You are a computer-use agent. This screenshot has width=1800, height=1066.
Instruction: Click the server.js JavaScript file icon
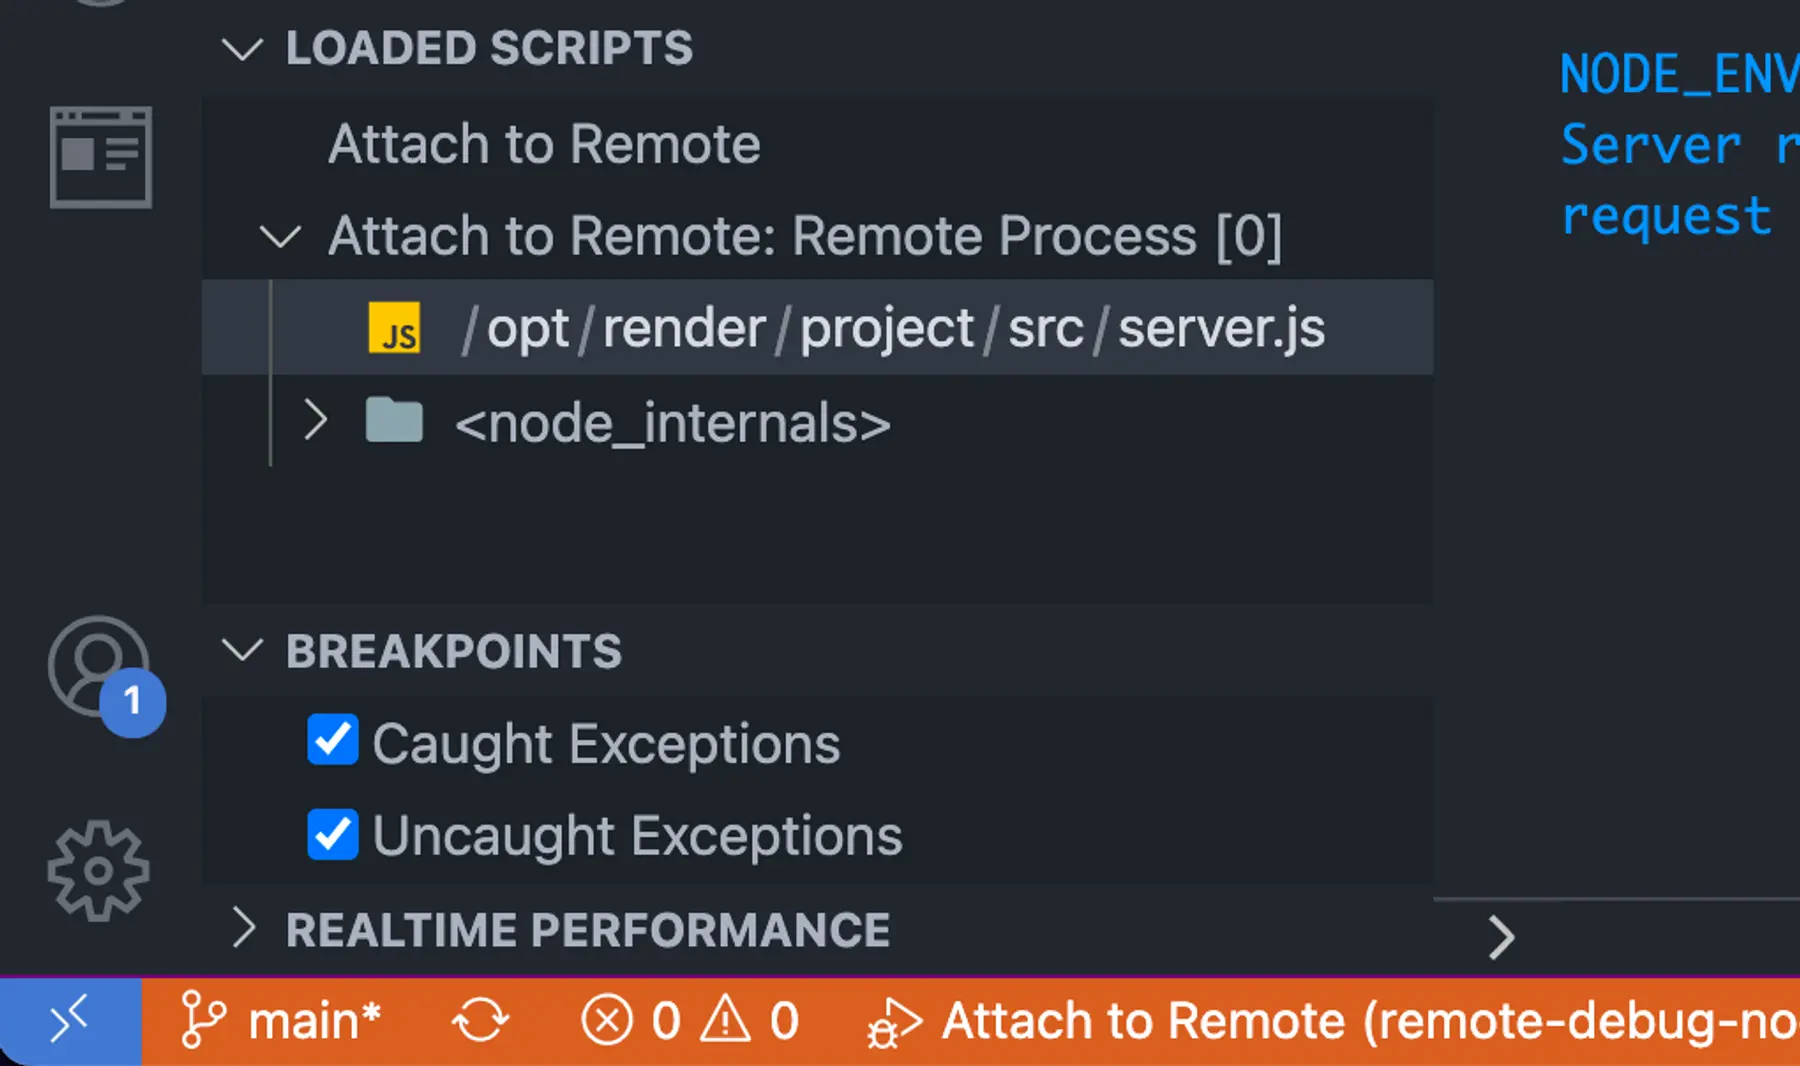[x=394, y=328]
